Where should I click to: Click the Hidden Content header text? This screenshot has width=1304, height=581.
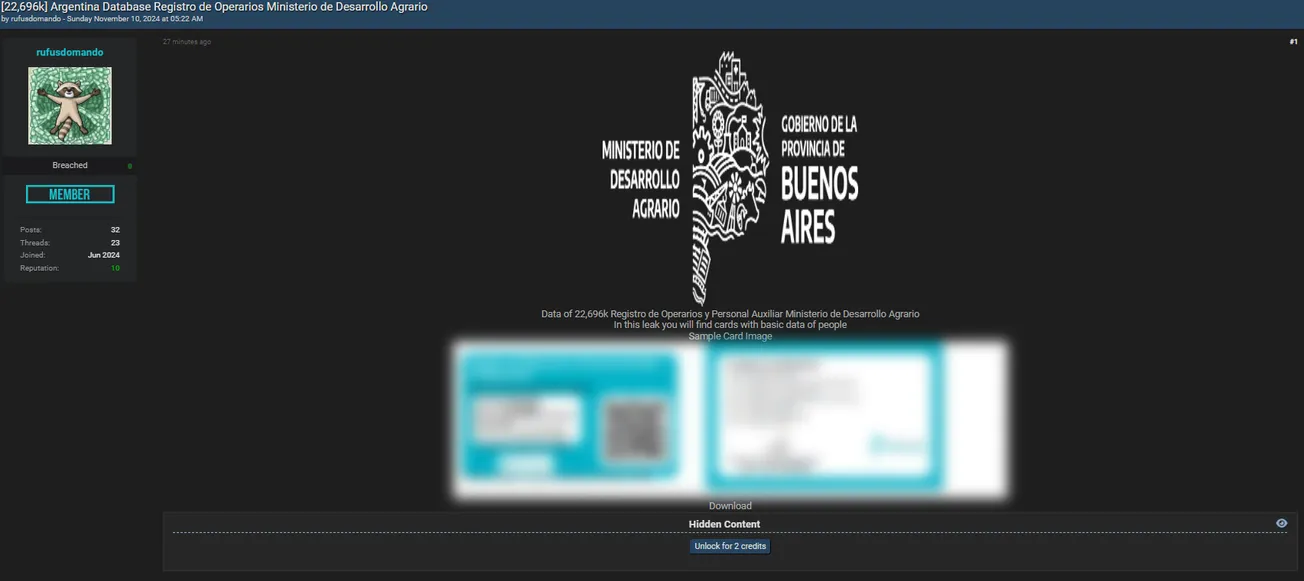[x=723, y=523]
